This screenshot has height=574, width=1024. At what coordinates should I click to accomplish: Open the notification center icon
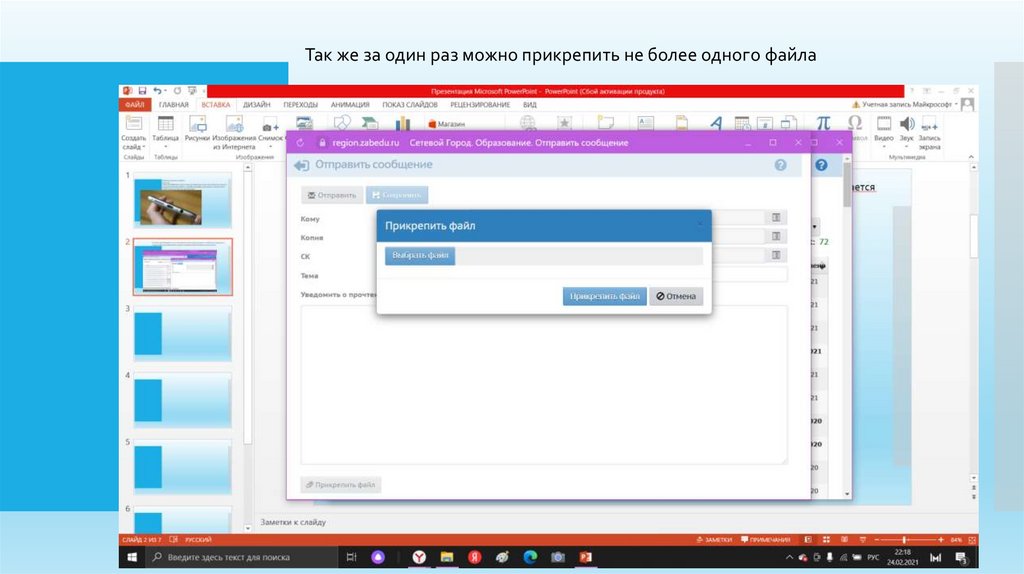point(961,558)
